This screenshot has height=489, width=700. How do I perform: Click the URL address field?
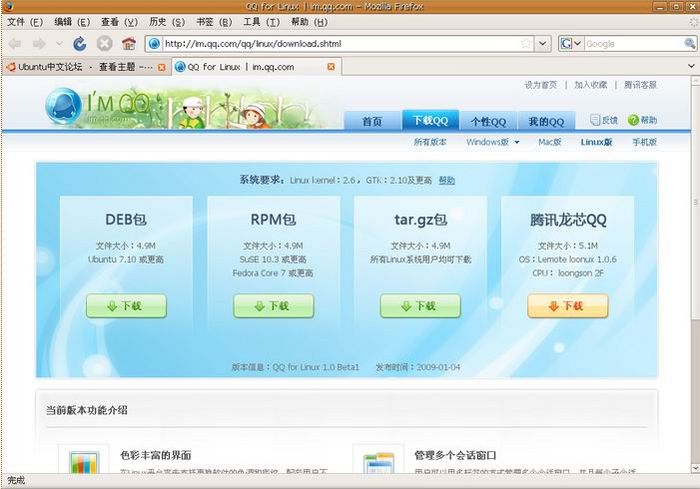click(x=341, y=44)
